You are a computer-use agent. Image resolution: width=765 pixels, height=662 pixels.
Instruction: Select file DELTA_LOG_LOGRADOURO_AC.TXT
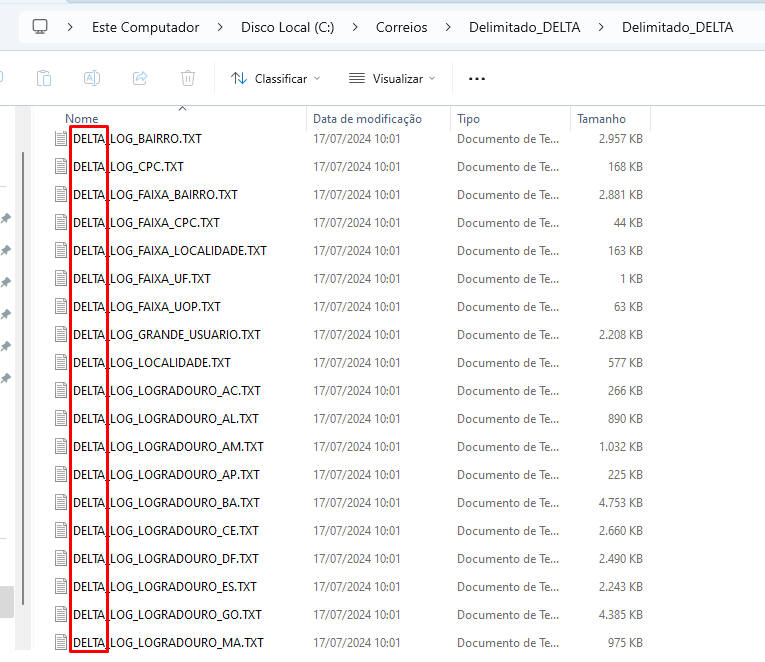(167, 391)
